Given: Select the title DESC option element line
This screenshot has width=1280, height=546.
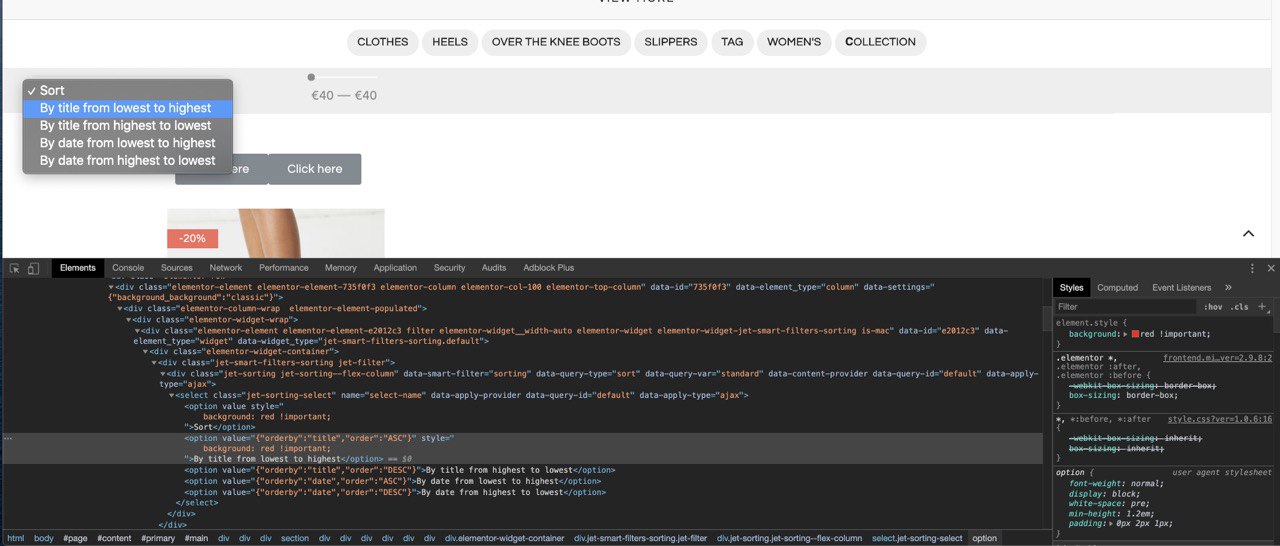Looking at the screenshot, I should (400, 470).
